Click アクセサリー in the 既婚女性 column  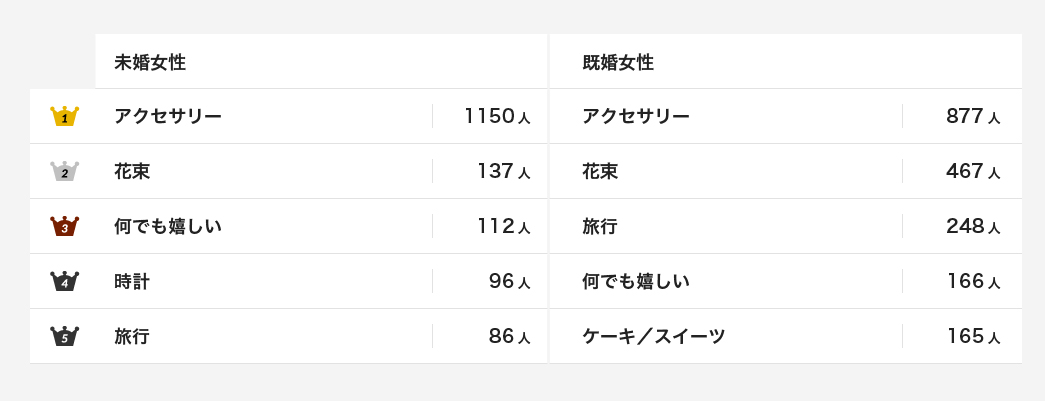coord(636,117)
